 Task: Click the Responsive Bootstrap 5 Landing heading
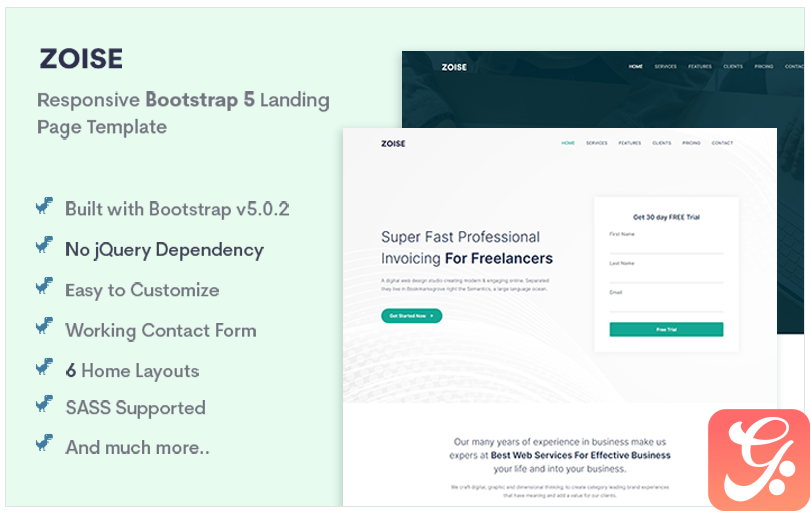[183, 113]
